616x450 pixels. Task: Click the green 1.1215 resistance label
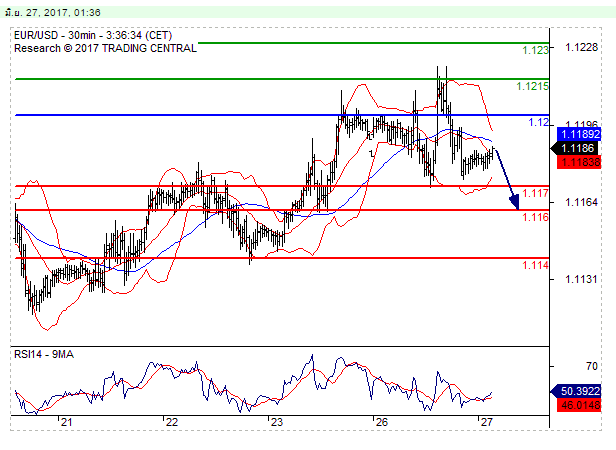532,86
